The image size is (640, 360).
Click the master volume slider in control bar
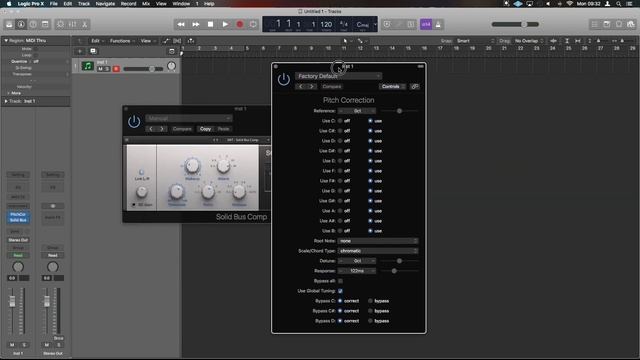[515, 24]
